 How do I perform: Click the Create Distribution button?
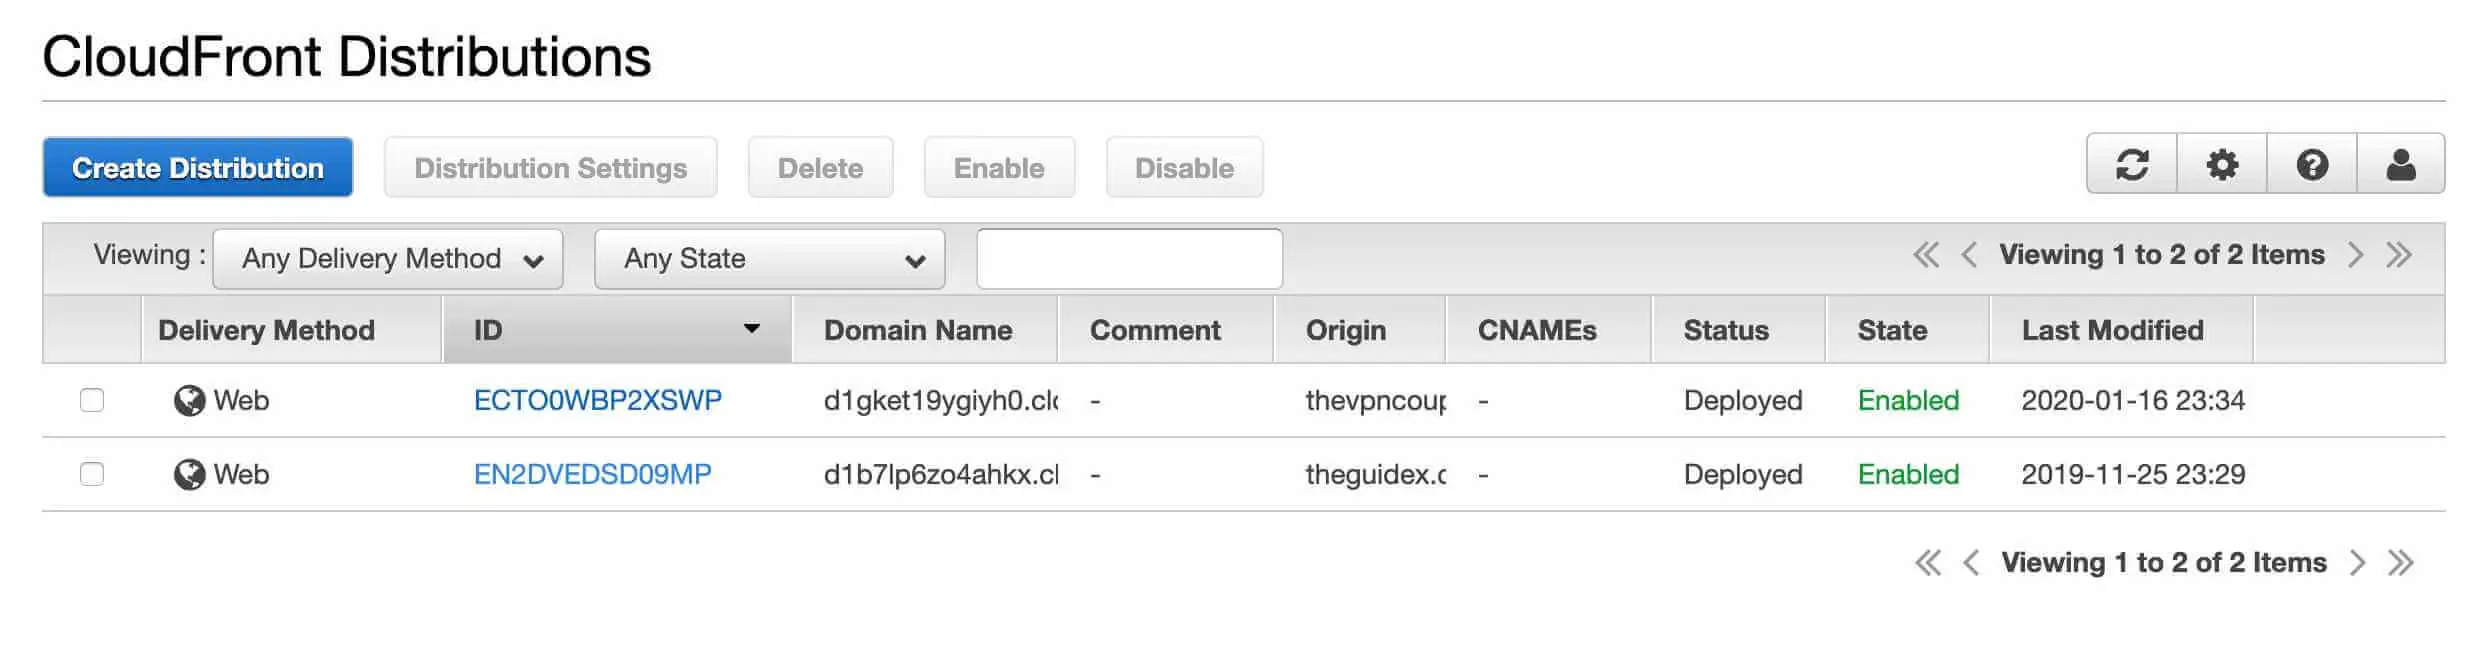click(198, 167)
